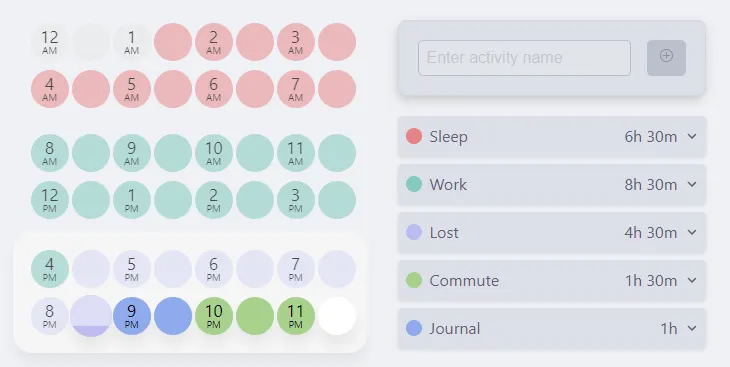This screenshot has width=730, height=367.
Task: Toggle the 12 AM time slot
Action: click(50, 42)
